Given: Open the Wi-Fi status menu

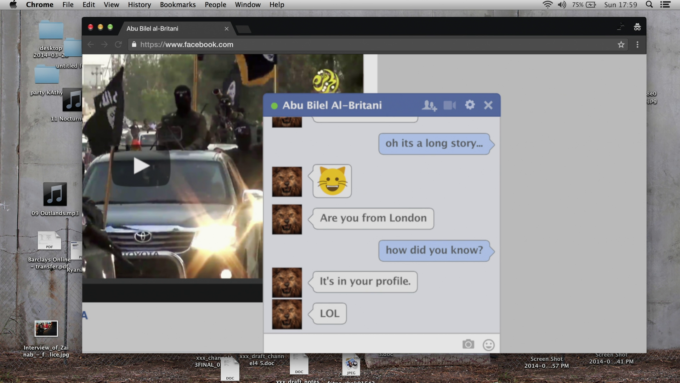Looking at the screenshot, I should (548, 5).
